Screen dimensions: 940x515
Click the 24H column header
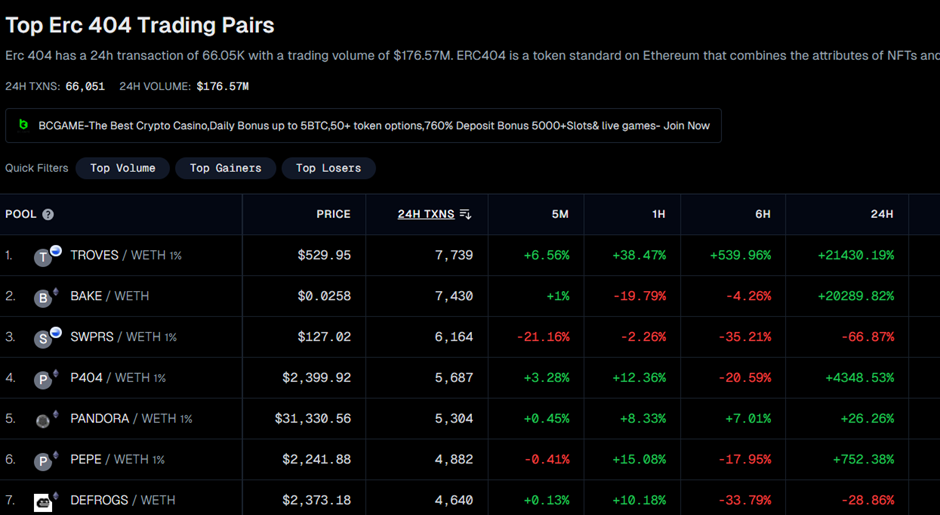(x=882, y=214)
